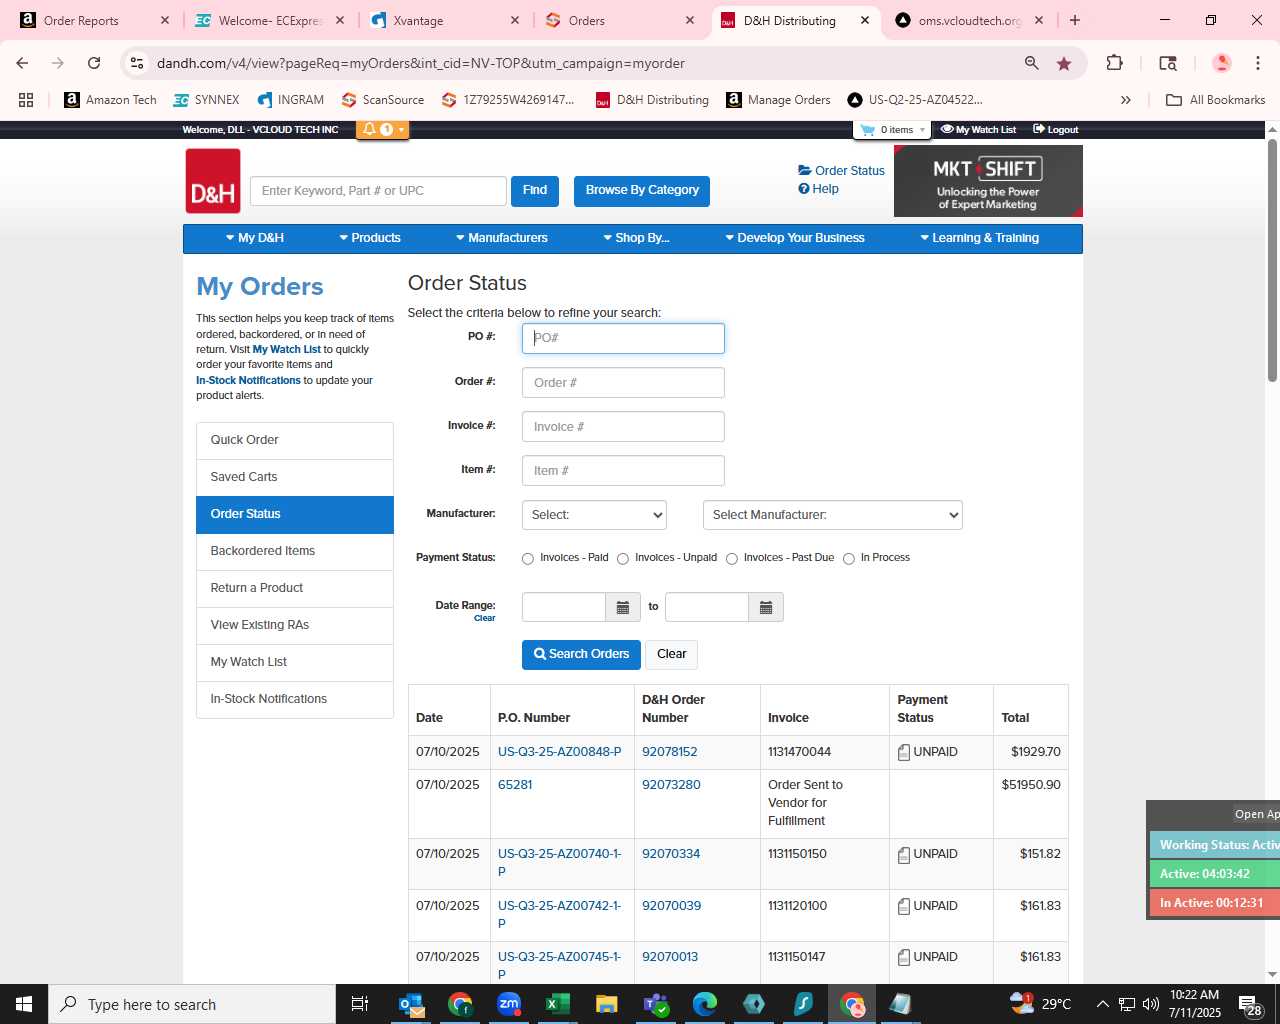This screenshot has width=1280, height=1024.
Task: Open Windows Start menu
Action: click(24, 1004)
